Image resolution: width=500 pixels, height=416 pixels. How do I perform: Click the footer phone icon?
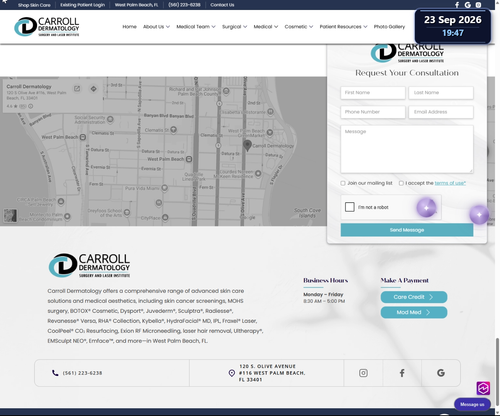click(55, 373)
